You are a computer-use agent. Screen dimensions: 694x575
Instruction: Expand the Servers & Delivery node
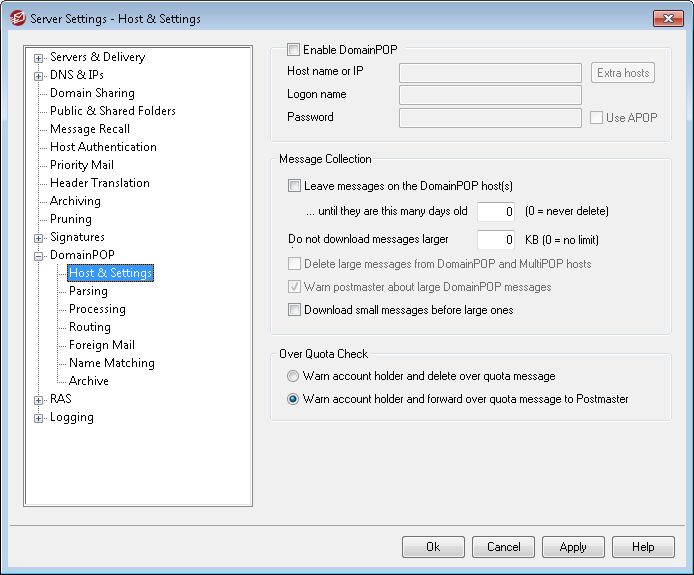(x=39, y=58)
